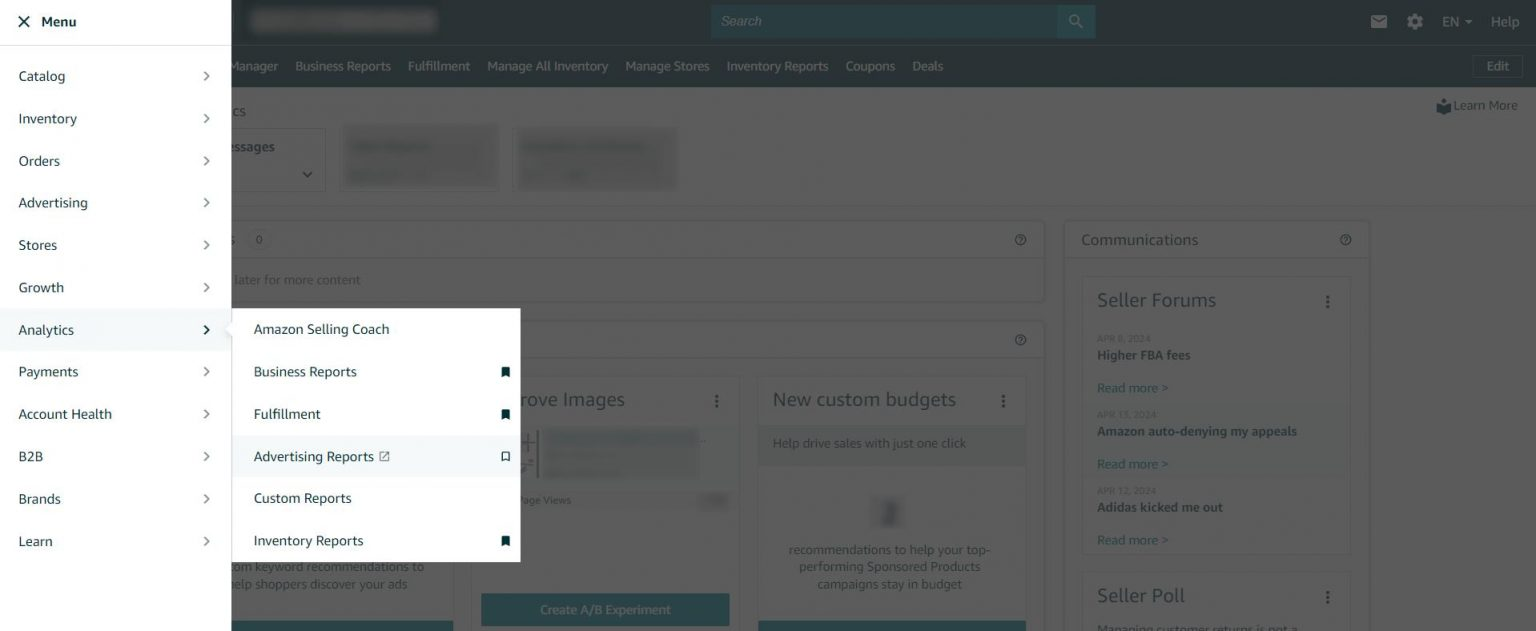
Task: Open Read more under Higher FBA fees
Action: [1132, 388]
